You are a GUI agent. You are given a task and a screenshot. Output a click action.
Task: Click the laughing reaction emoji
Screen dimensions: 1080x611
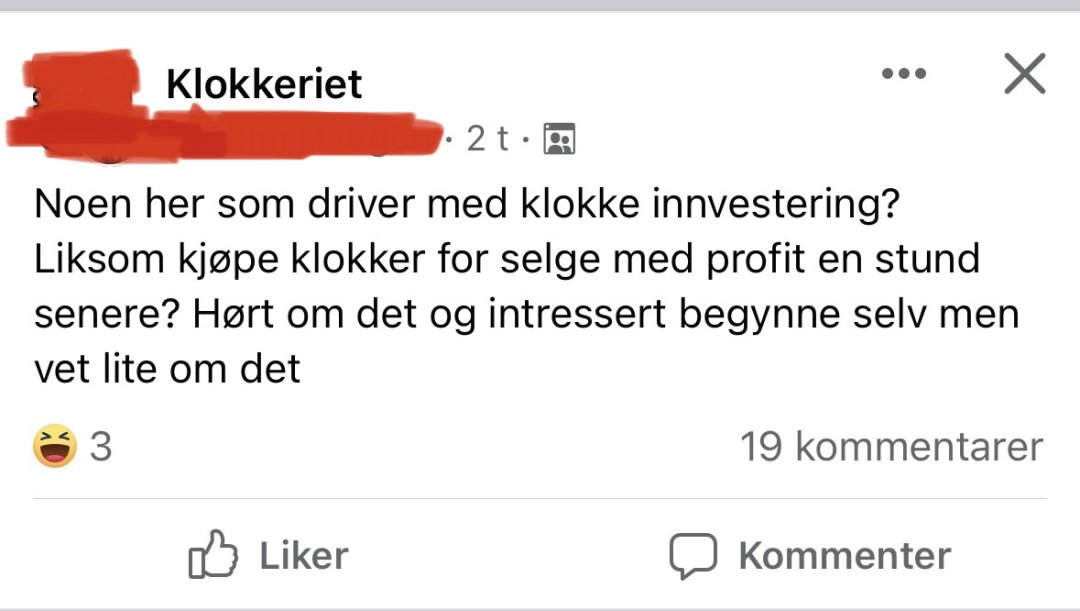[x=55, y=446]
